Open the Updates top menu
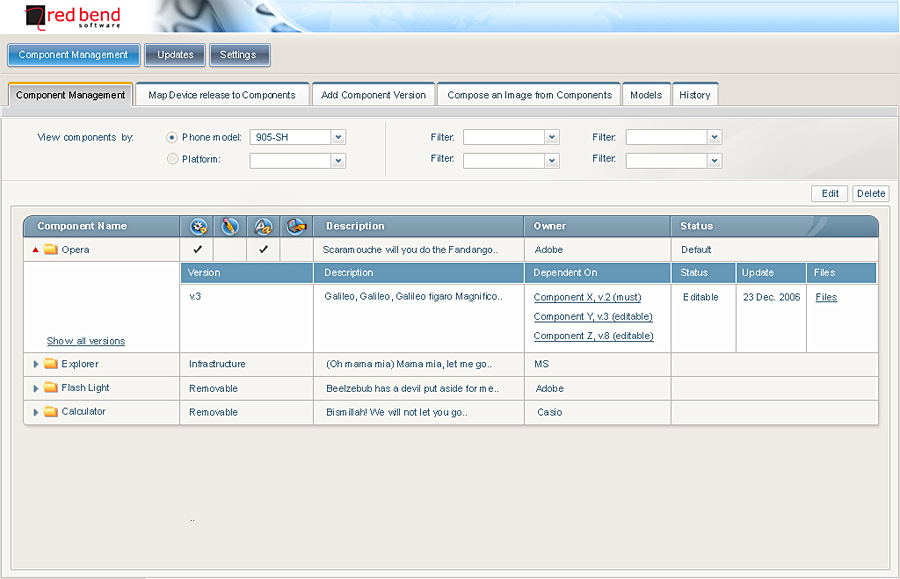This screenshot has height=579, width=900. click(175, 55)
